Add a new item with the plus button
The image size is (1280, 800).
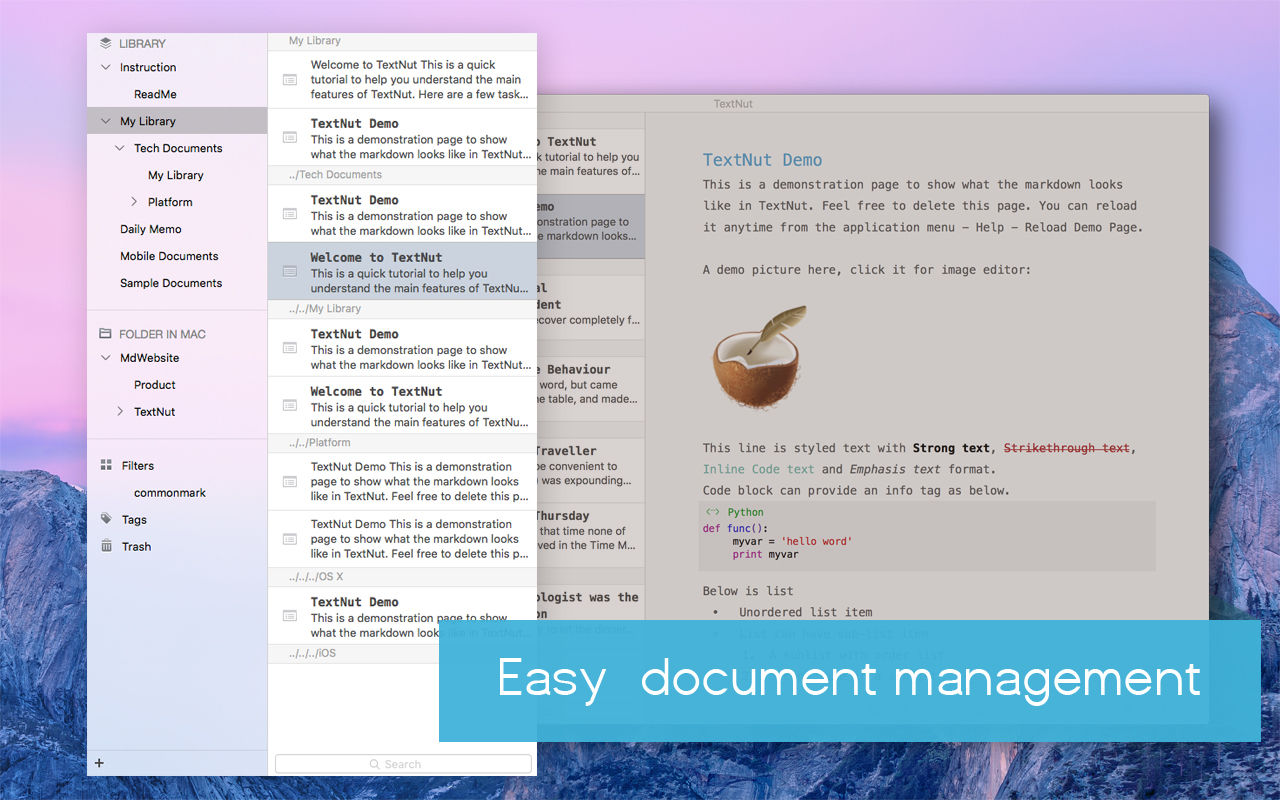click(x=99, y=763)
